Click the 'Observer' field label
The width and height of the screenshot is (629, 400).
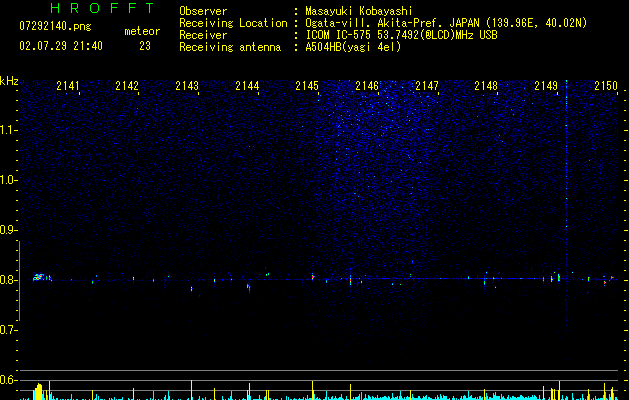point(203,11)
